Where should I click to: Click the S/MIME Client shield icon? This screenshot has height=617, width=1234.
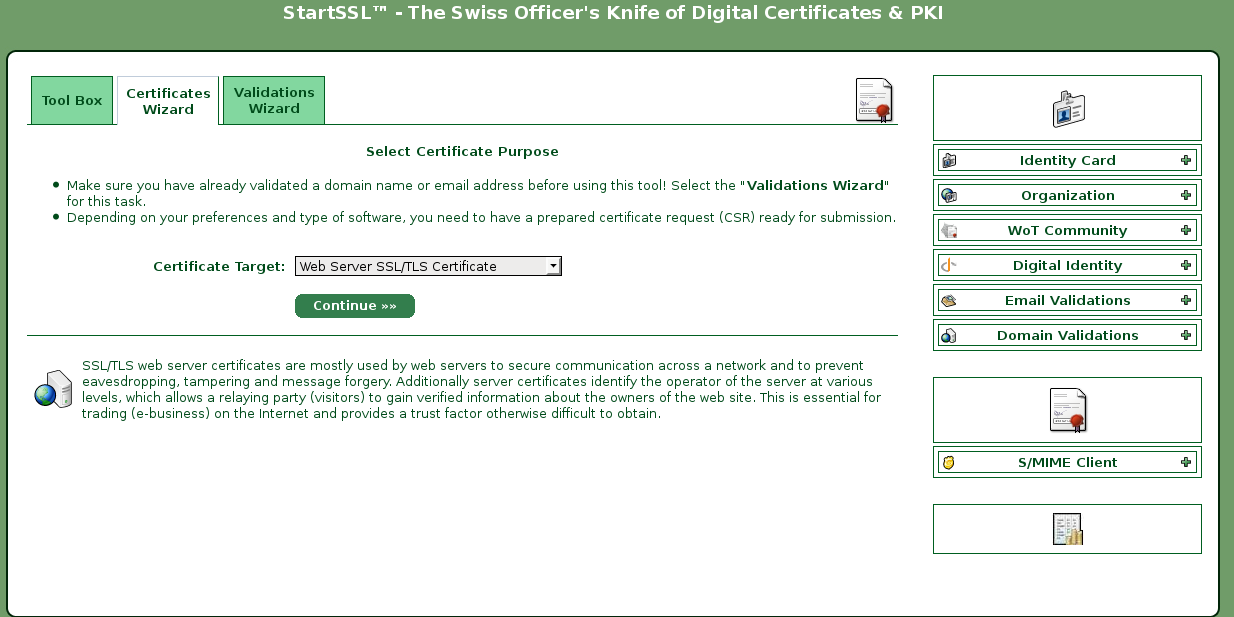click(949, 462)
